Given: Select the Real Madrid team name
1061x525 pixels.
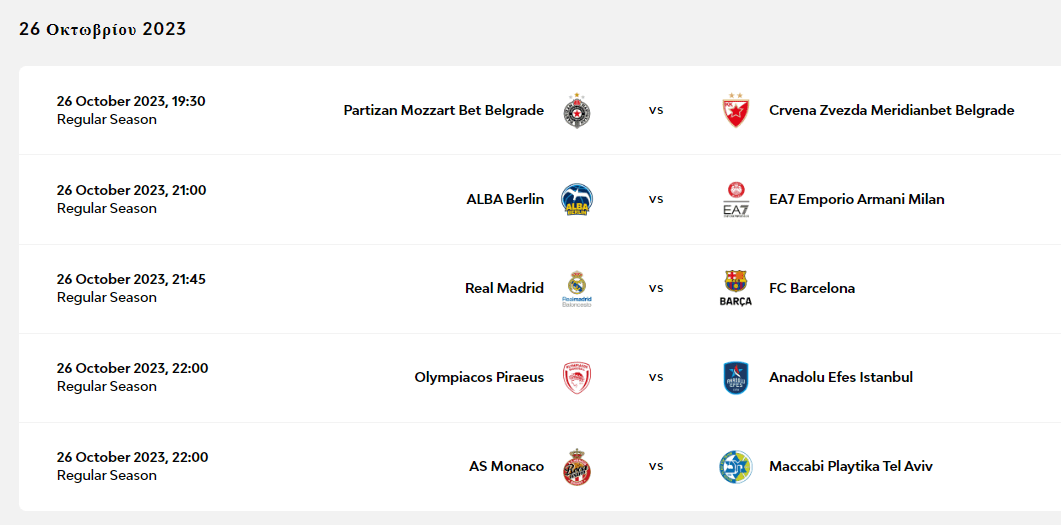Looking at the screenshot, I should pyautogui.click(x=504, y=288).
